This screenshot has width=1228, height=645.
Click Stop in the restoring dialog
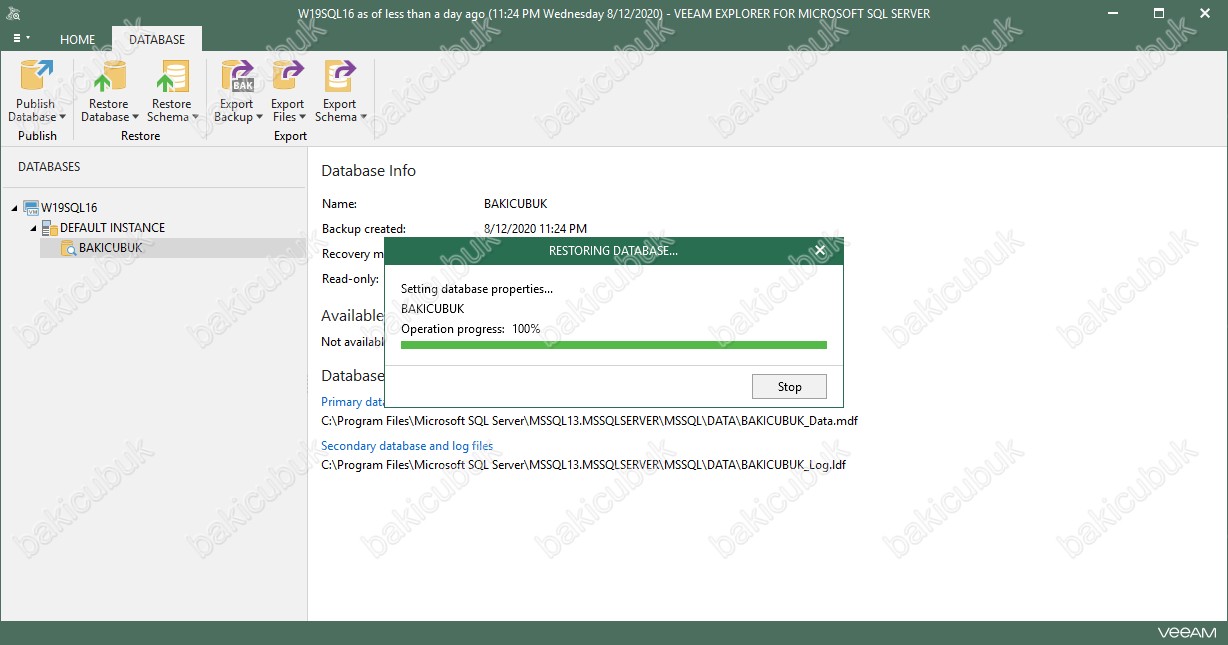(x=789, y=386)
